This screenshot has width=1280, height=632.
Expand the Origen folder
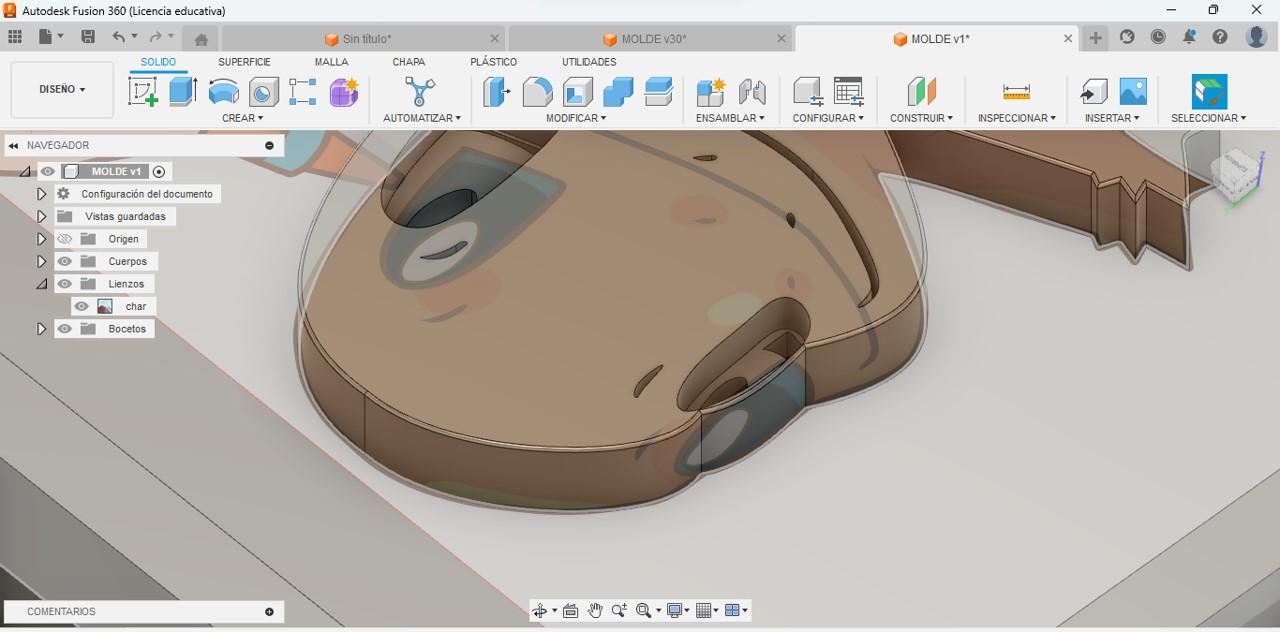[x=41, y=239]
